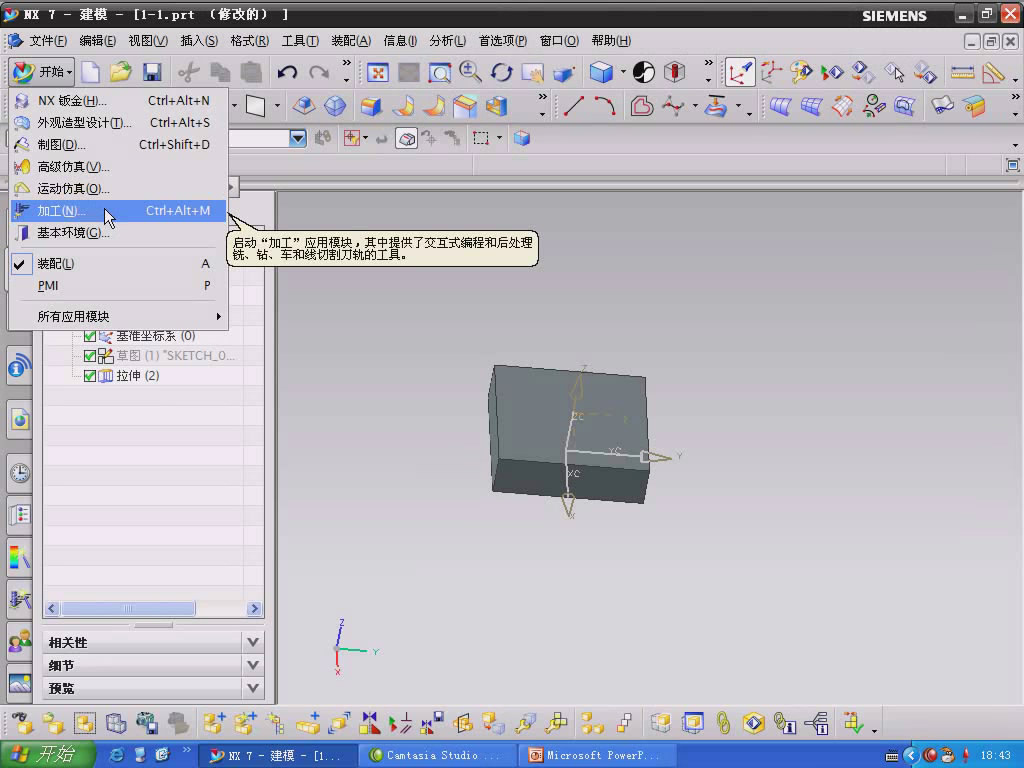Choose 高级仿真(V) module

(x=118, y=167)
